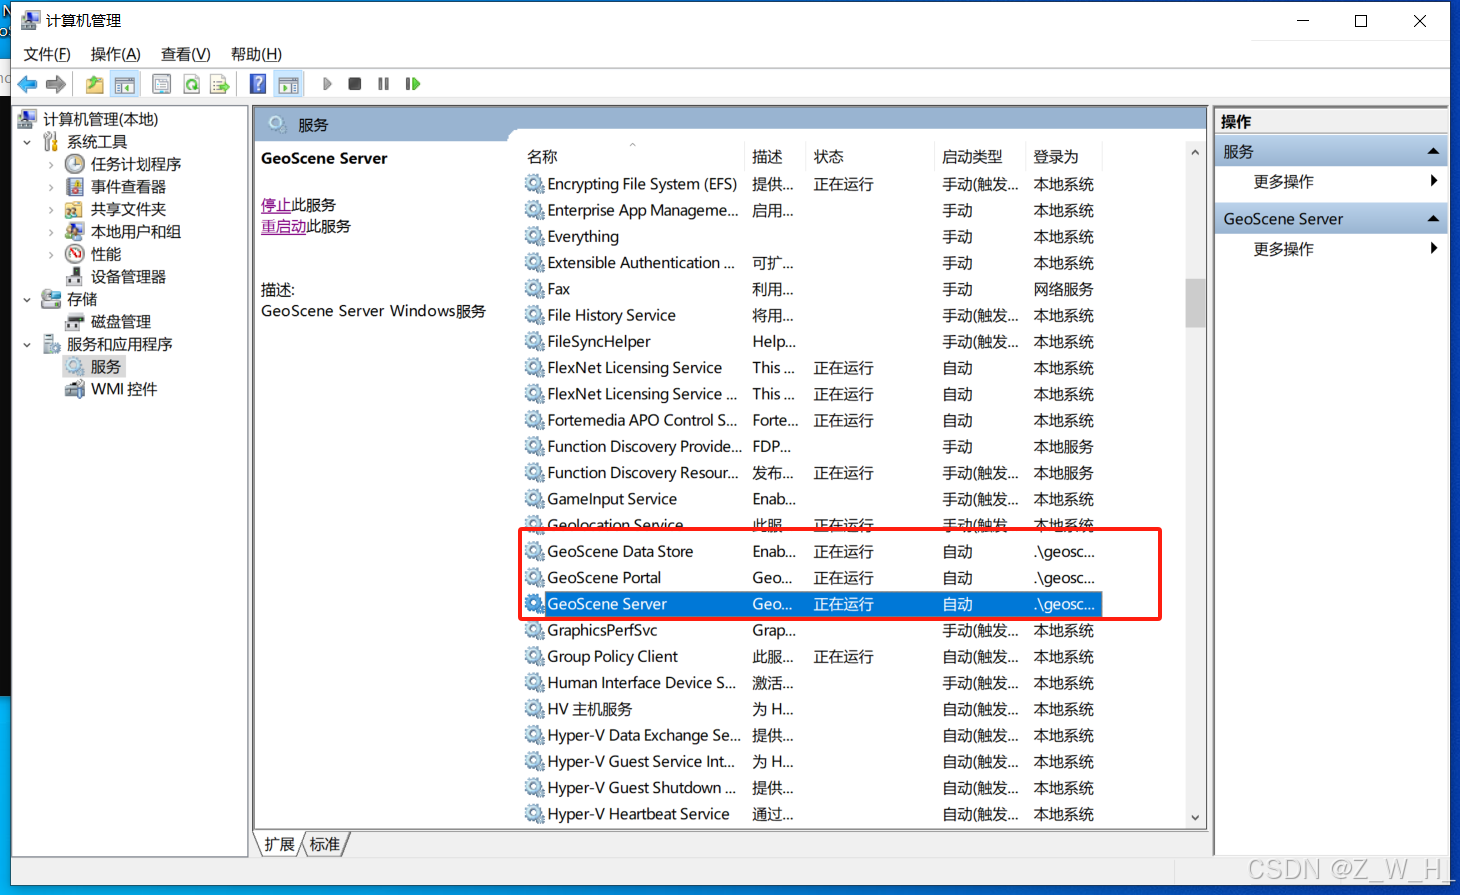The image size is (1460, 895).
Task: Expand the 共享文件夹 tree node
Action: point(51,209)
